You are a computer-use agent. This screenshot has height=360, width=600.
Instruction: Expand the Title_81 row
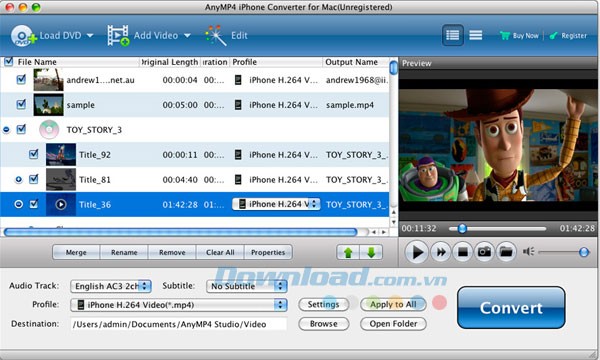pyautogui.click(x=18, y=179)
